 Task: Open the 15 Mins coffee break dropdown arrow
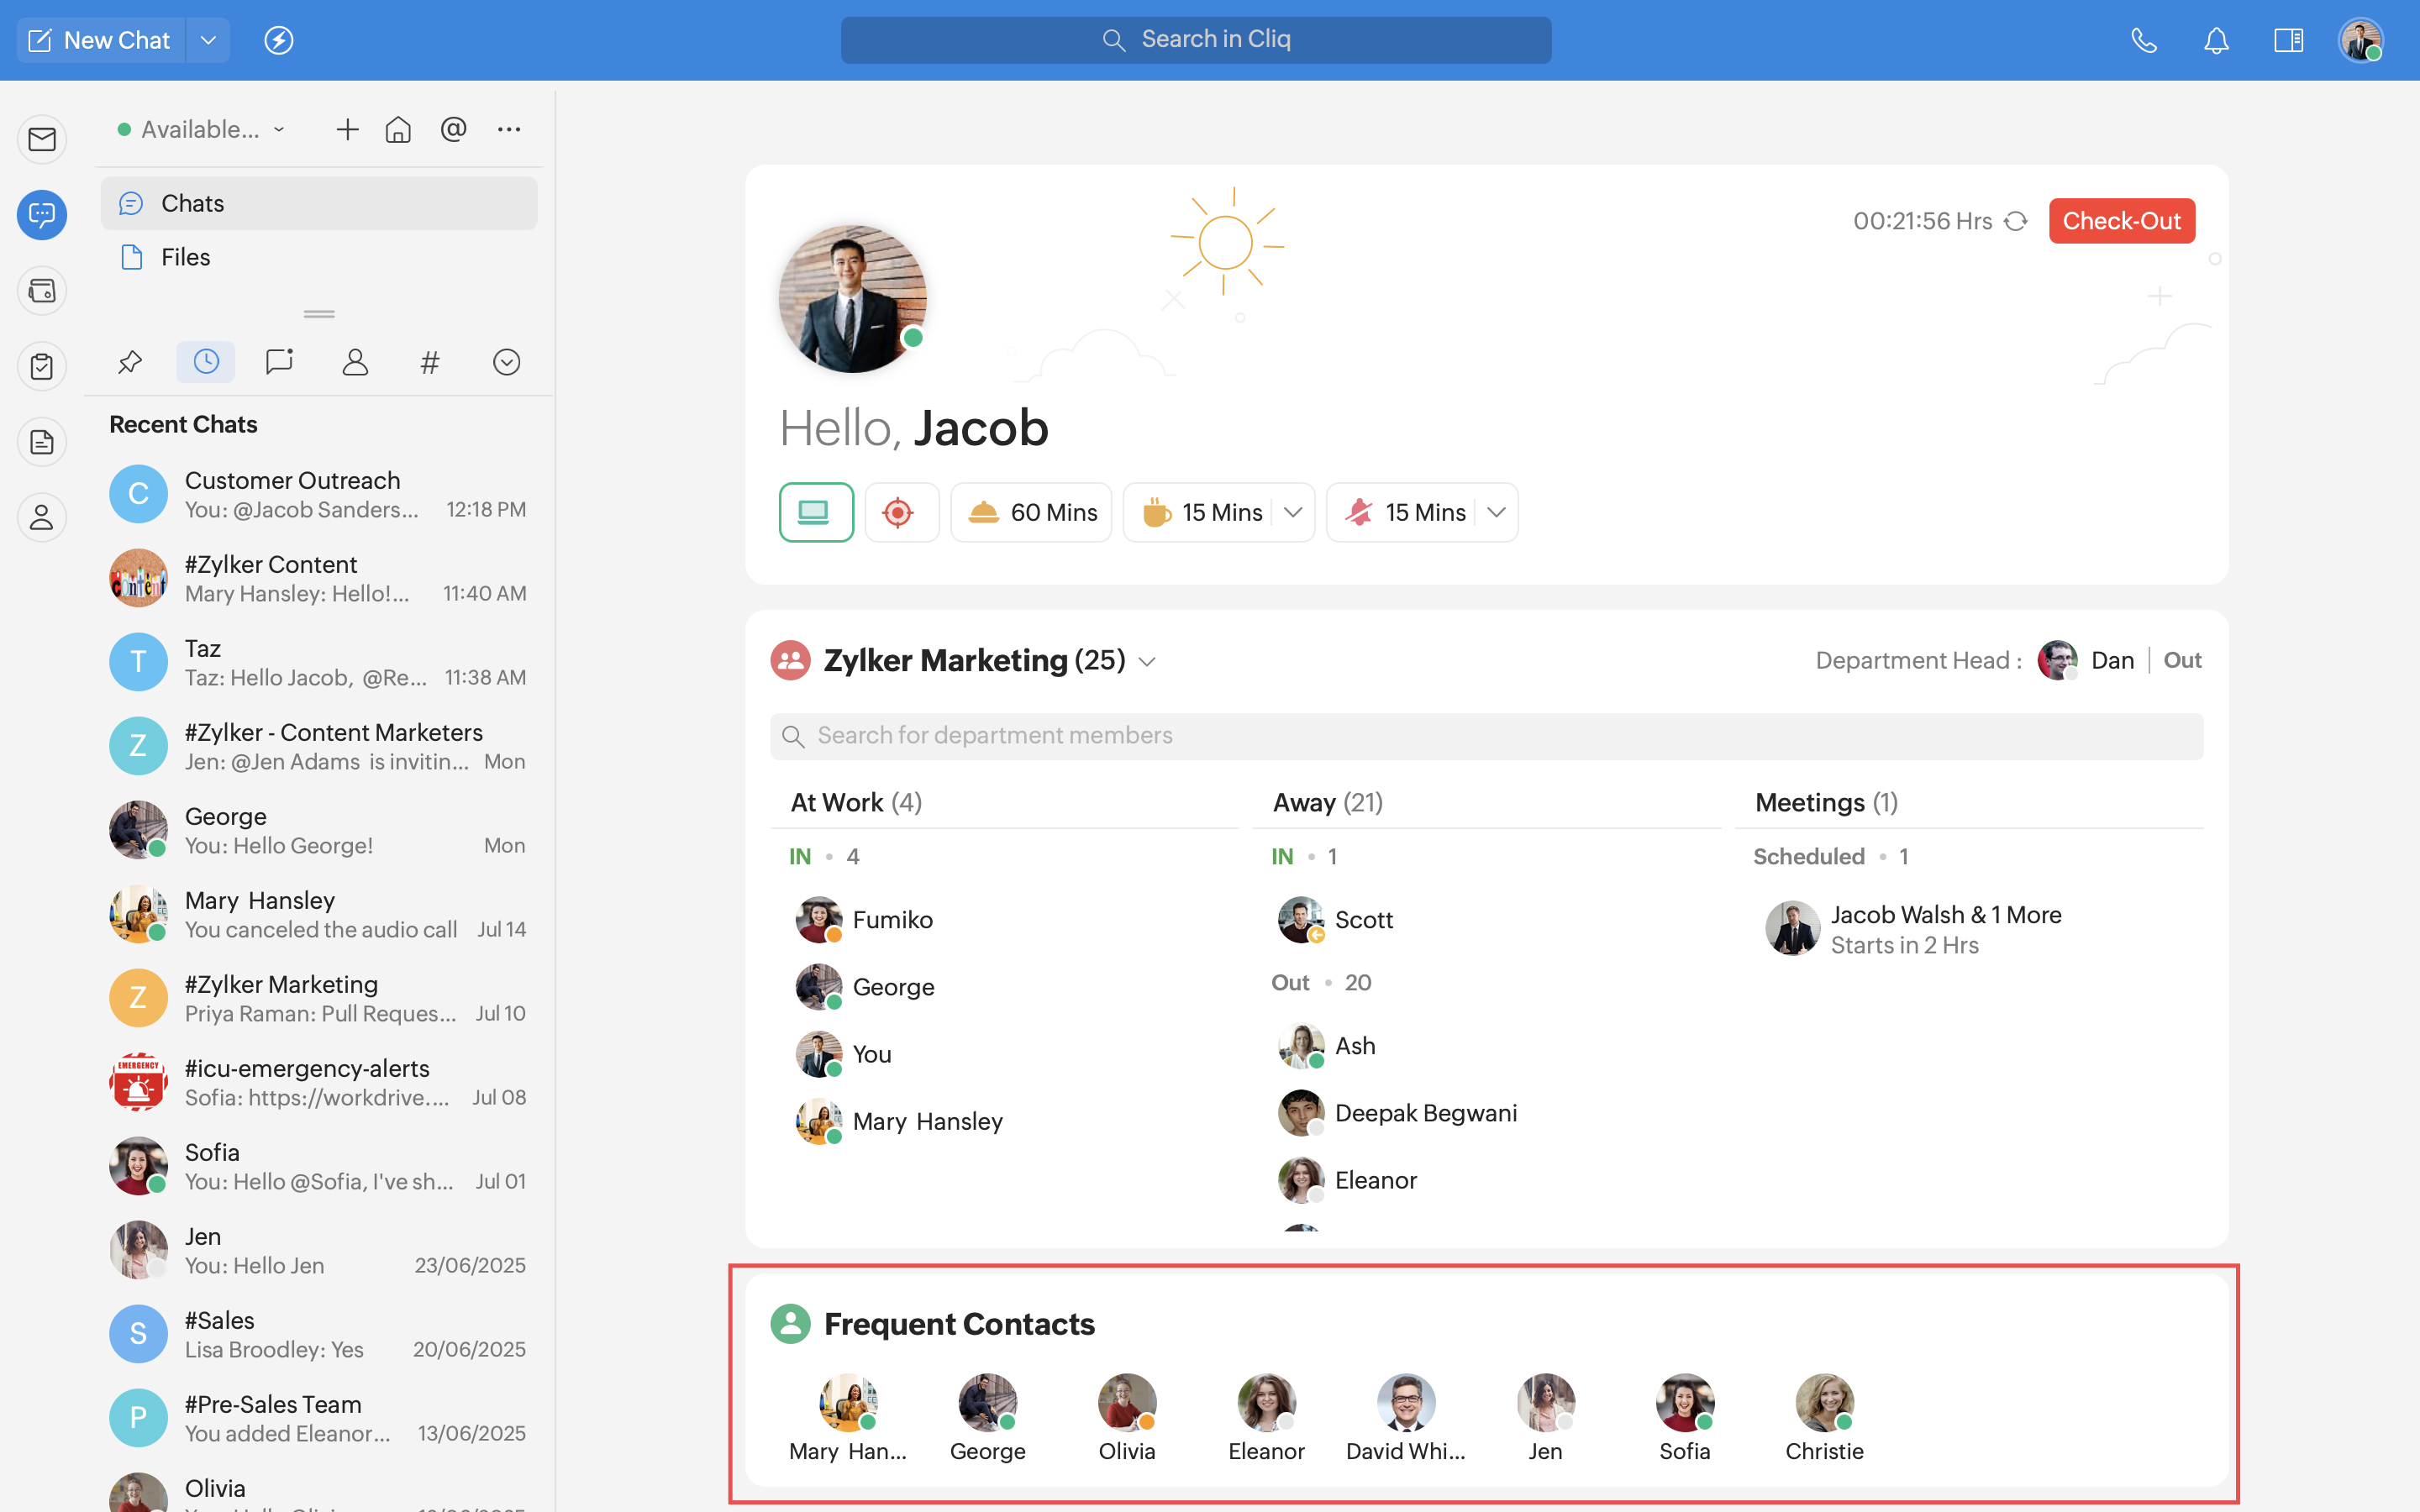1293,512
